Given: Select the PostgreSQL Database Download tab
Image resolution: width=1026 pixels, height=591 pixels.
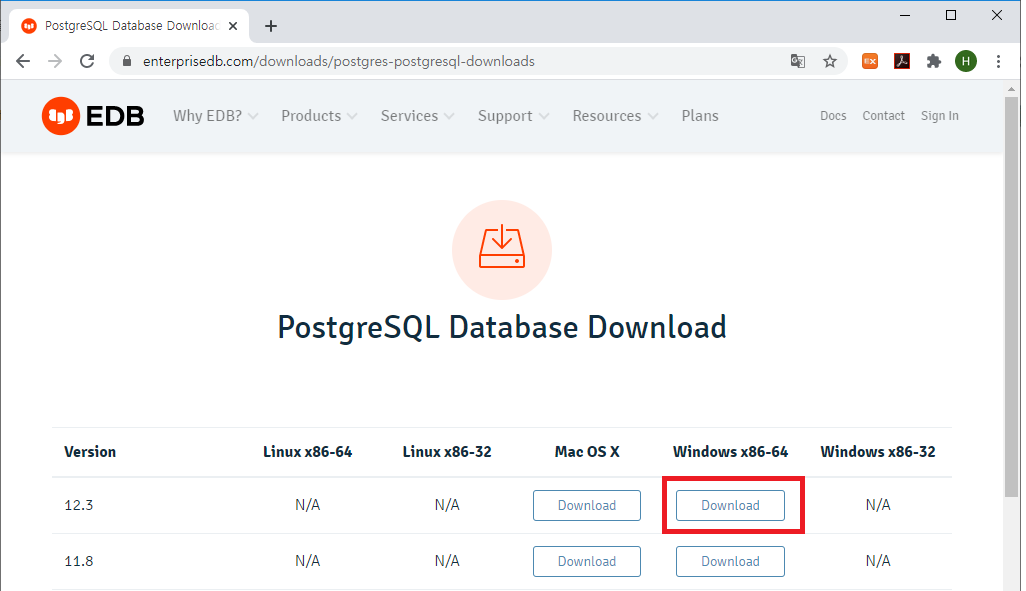Looking at the screenshot, I should 130,26.
